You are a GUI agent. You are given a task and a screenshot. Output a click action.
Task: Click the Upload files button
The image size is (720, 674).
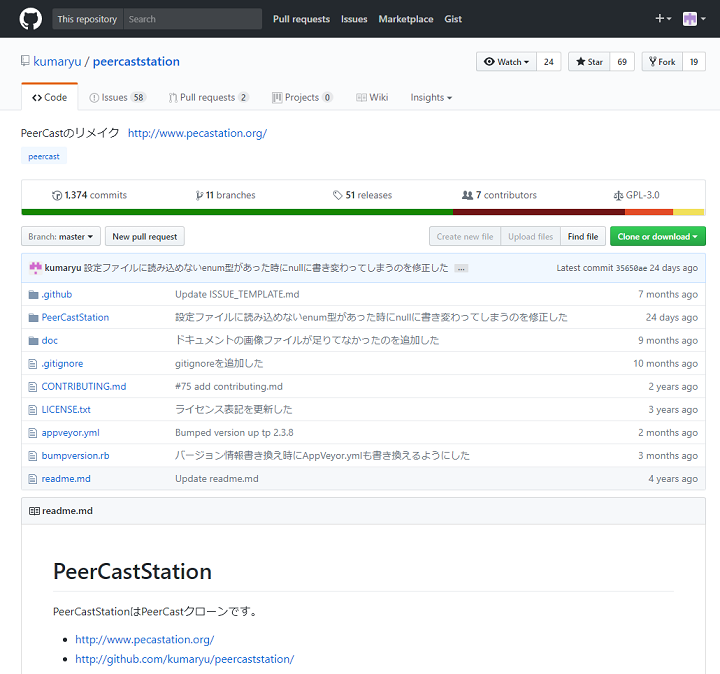530,236
